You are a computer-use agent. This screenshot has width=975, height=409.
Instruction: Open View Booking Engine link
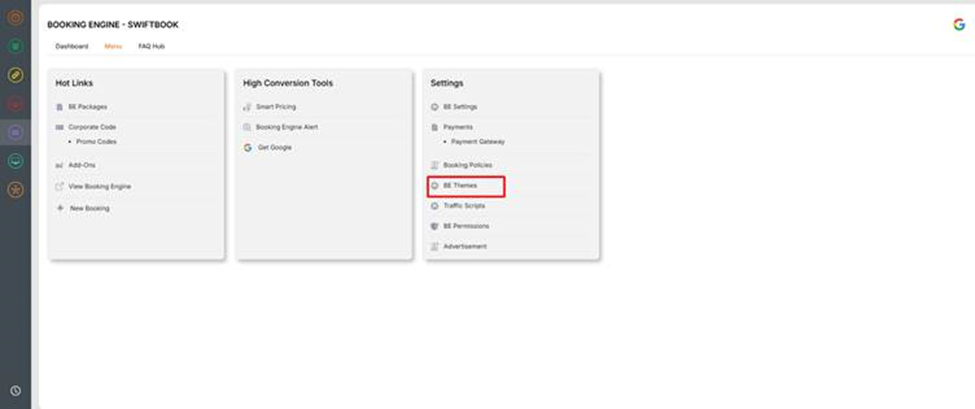99,186
